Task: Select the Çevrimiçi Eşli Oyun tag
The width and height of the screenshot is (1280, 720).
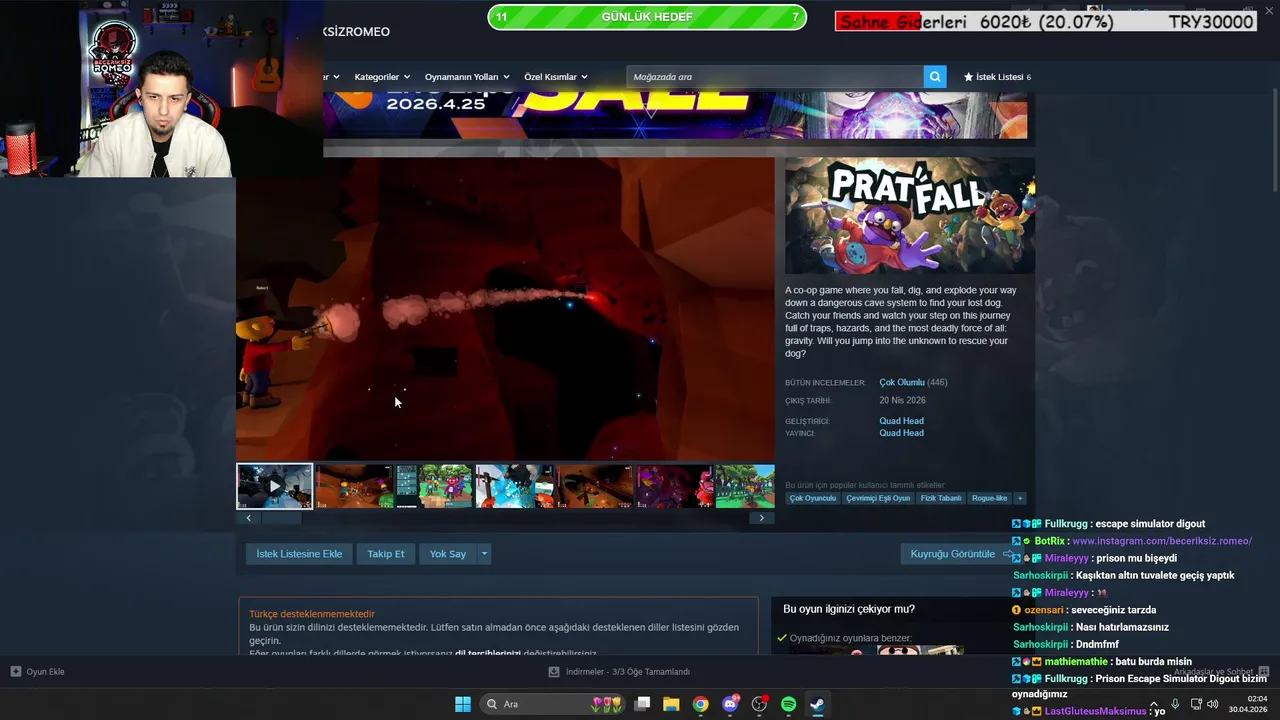Action: pos(878,498)
